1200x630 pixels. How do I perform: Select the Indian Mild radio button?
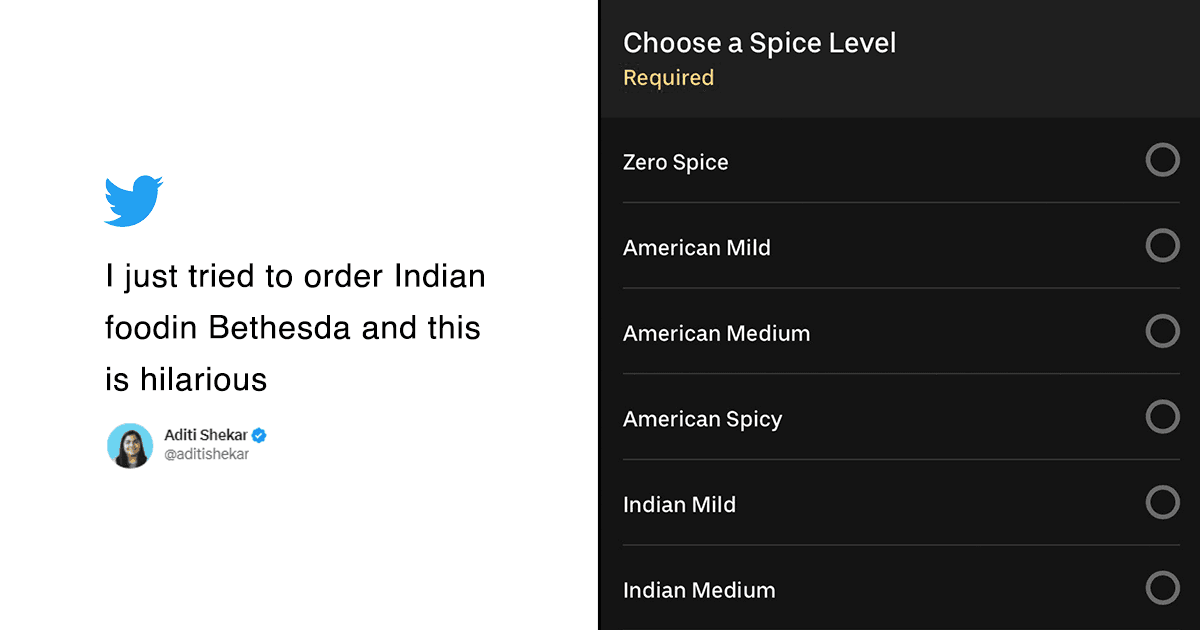coord(1163,503)
